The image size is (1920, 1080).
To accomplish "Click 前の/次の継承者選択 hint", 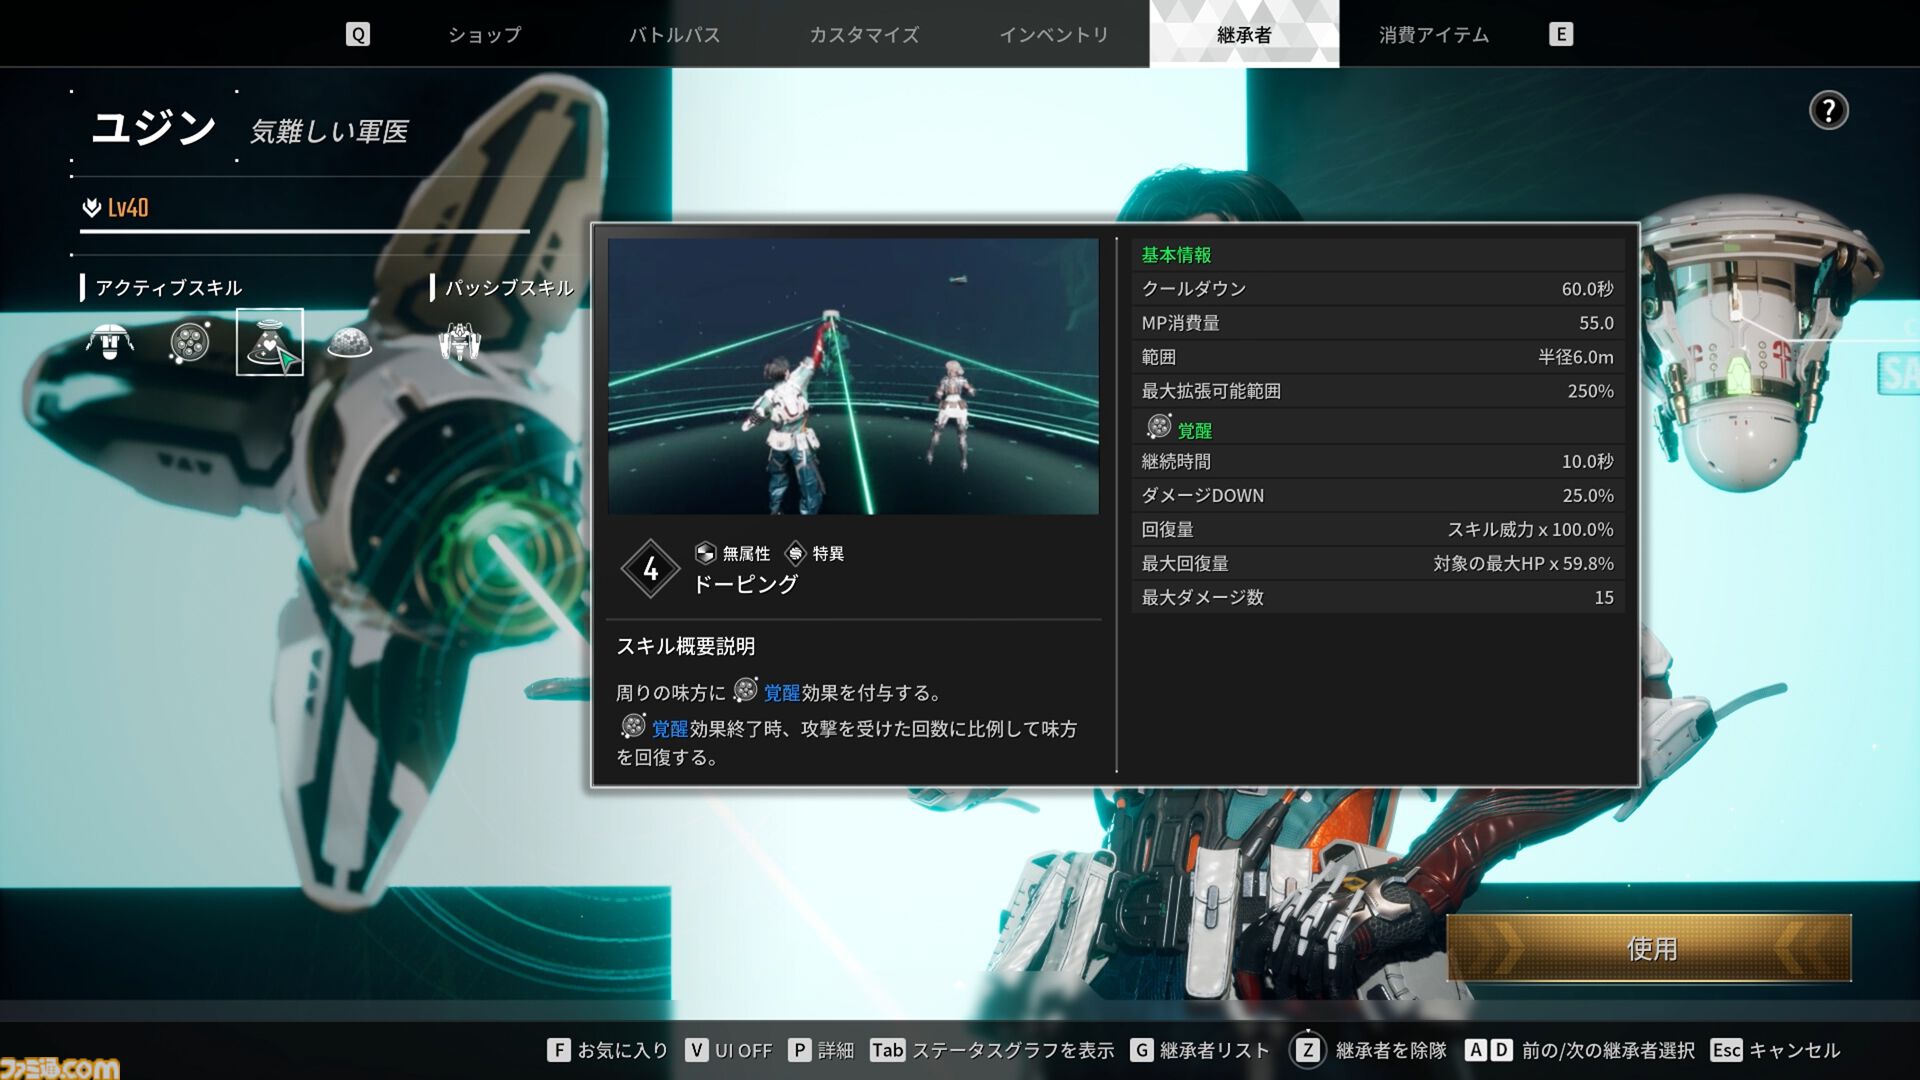I will (1580, 1050).
